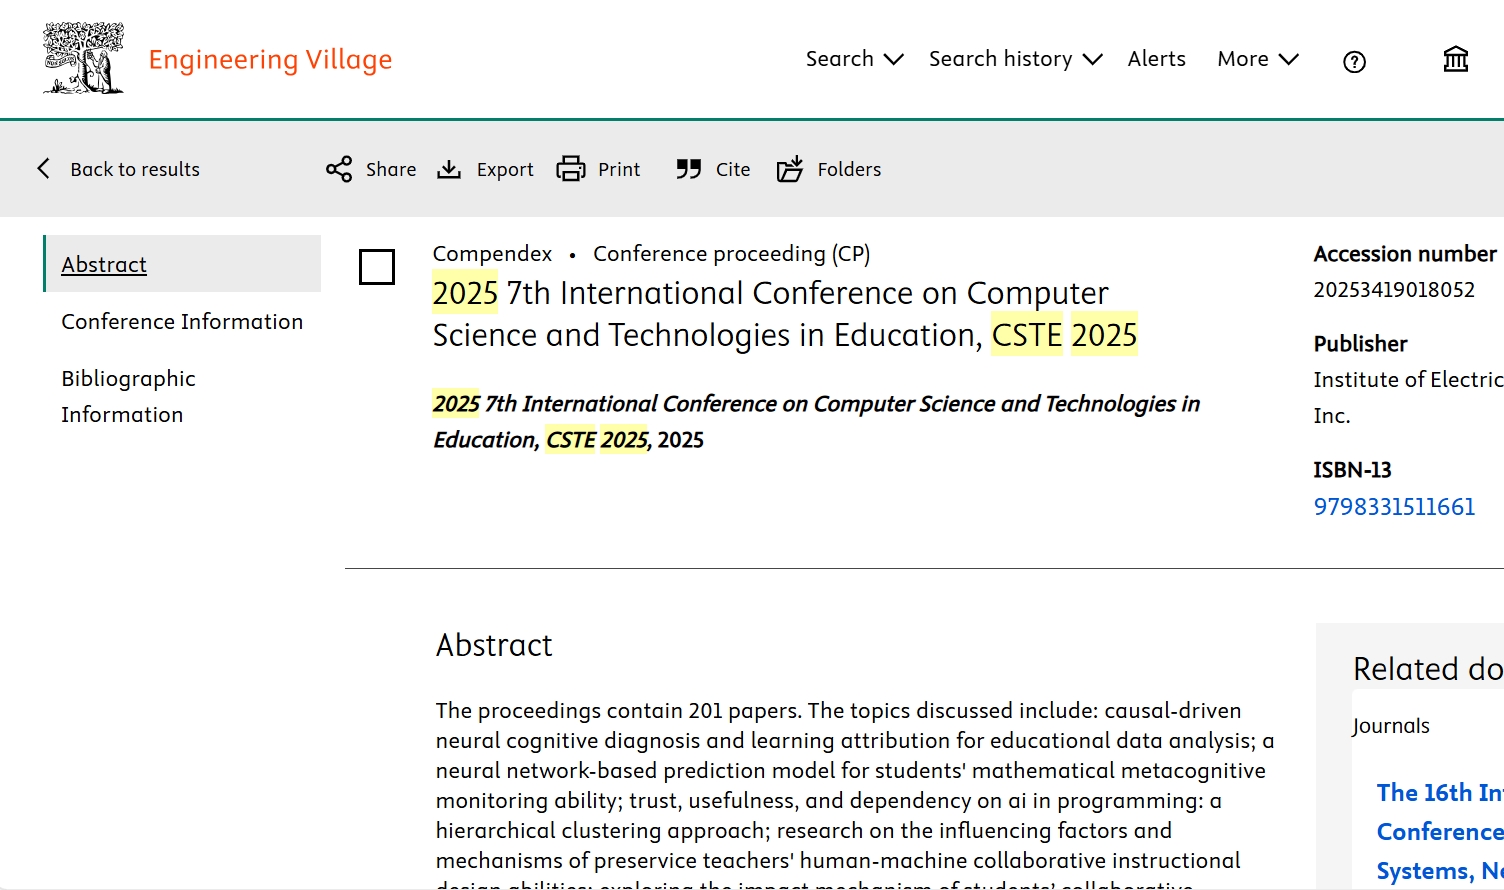Click the Cite label

click(733, 170)
